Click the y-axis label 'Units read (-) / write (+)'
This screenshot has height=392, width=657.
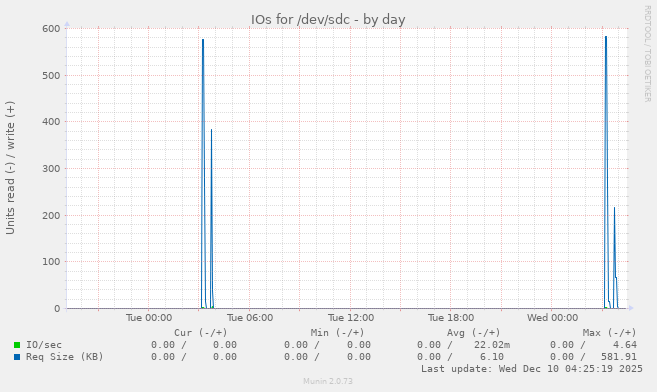pos(10,168)
